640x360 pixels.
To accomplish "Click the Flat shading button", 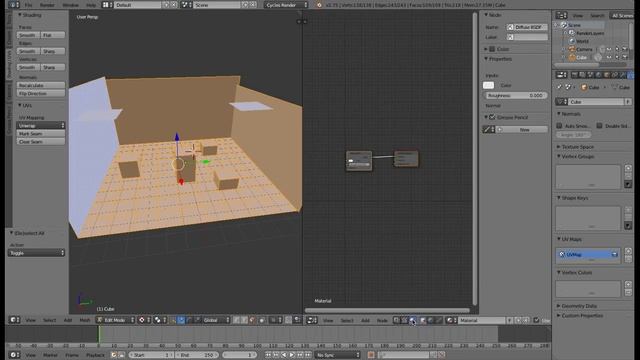I will coord(53,35).
